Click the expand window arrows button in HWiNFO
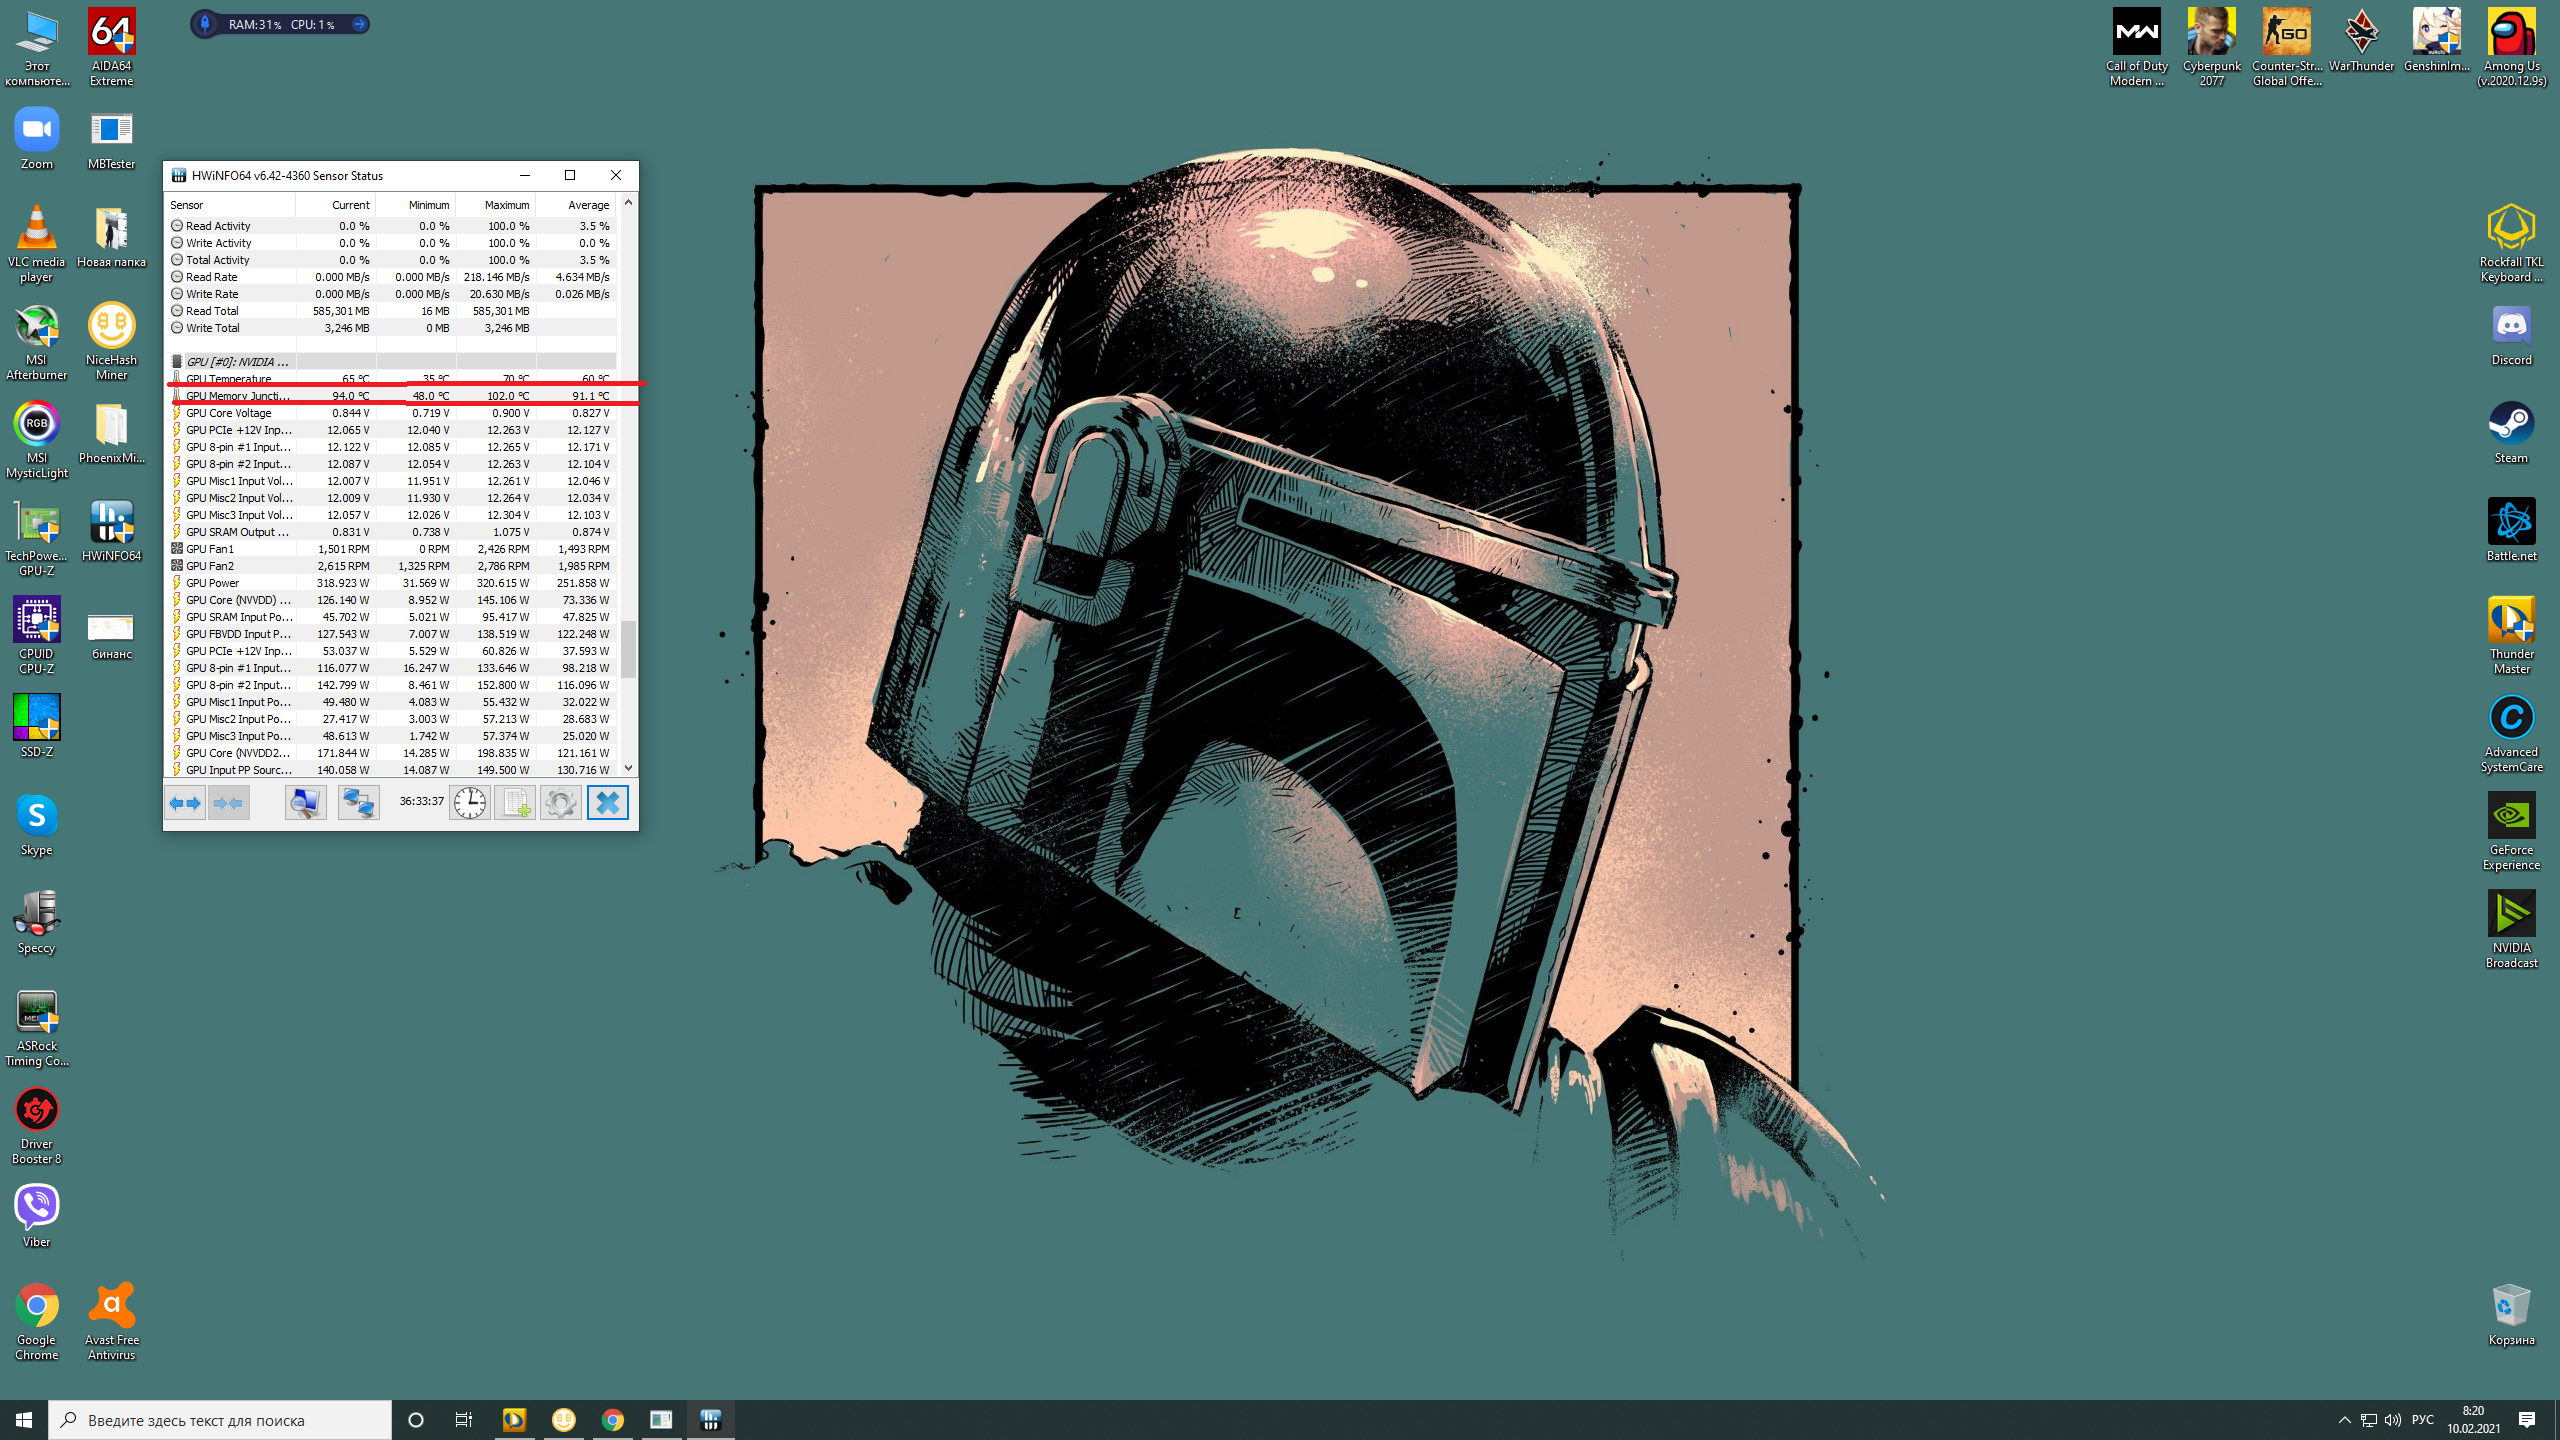The height and width of the screenshot is (1440, 2560). tap(185, 803)
